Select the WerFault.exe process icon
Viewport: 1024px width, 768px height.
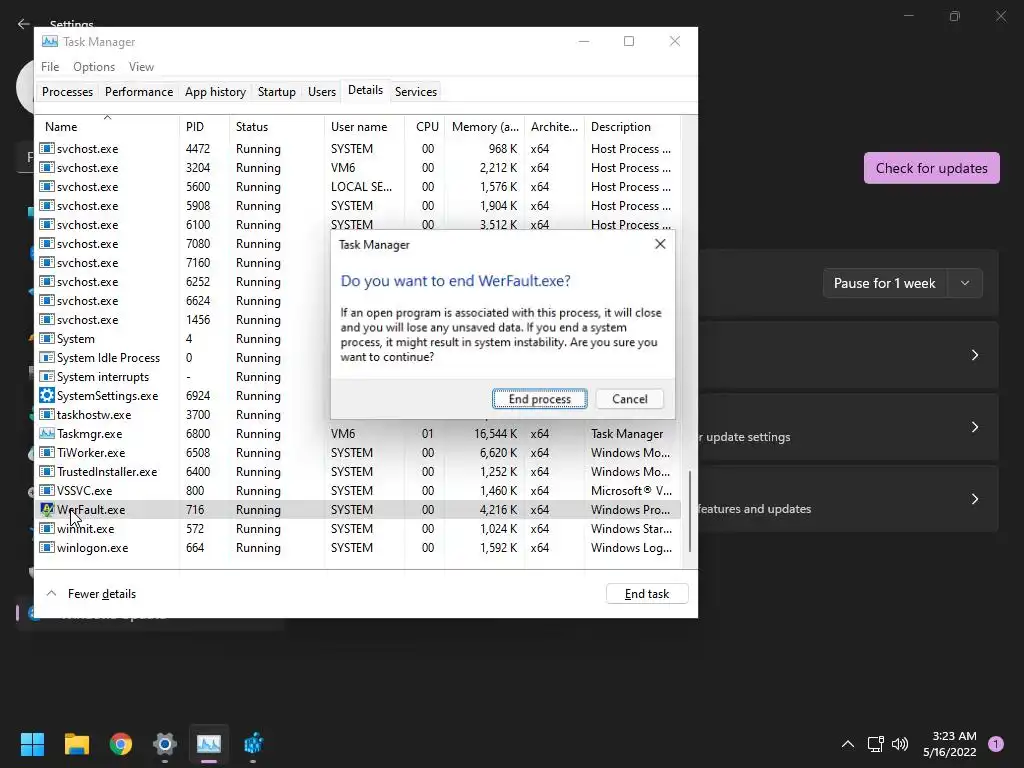coord(46,509)
